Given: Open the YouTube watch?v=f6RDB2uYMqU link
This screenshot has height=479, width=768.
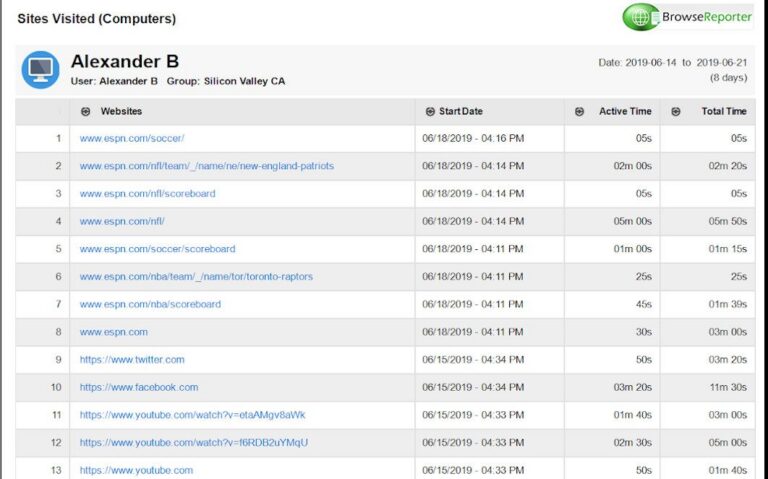Looking at the screenshot, I should pos(194,443).
